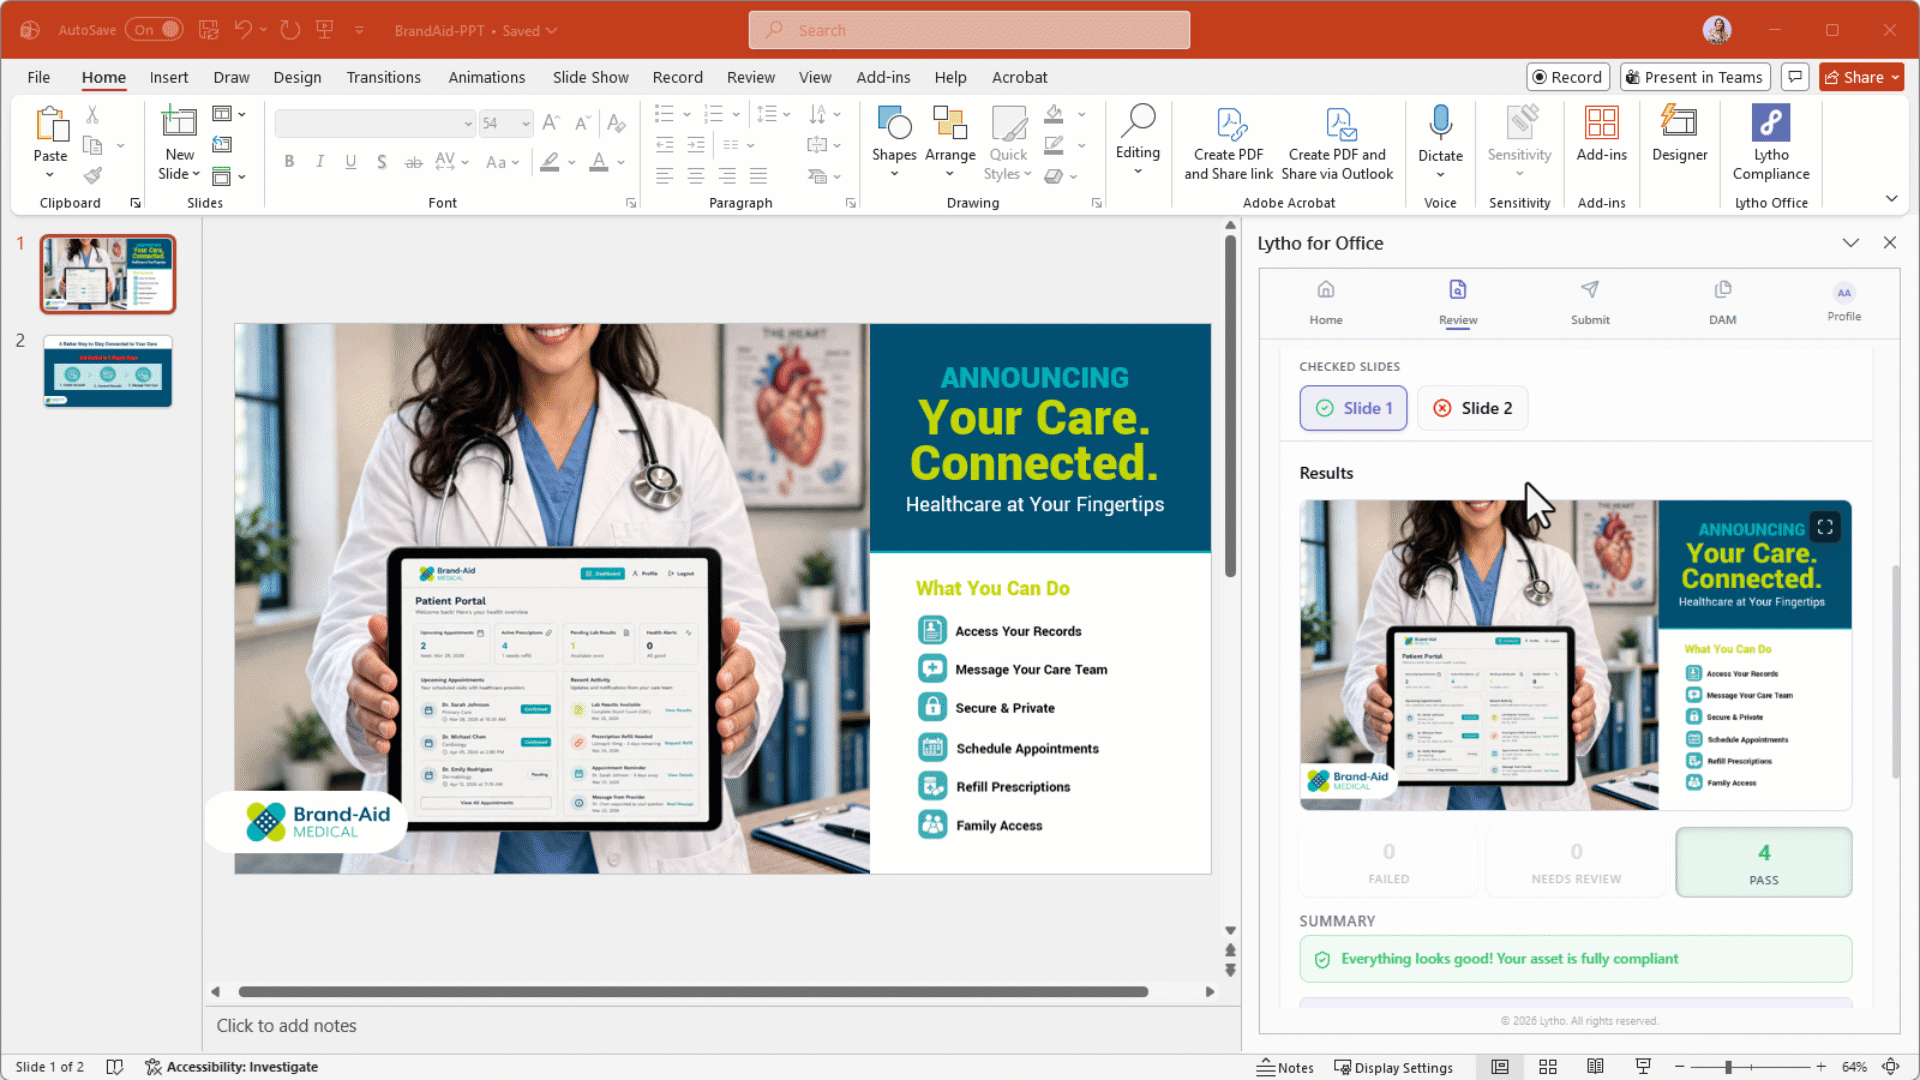The image size is (1920, 1080).
Task: Open the font size dropdown
Action: click(x=525, y=123)
